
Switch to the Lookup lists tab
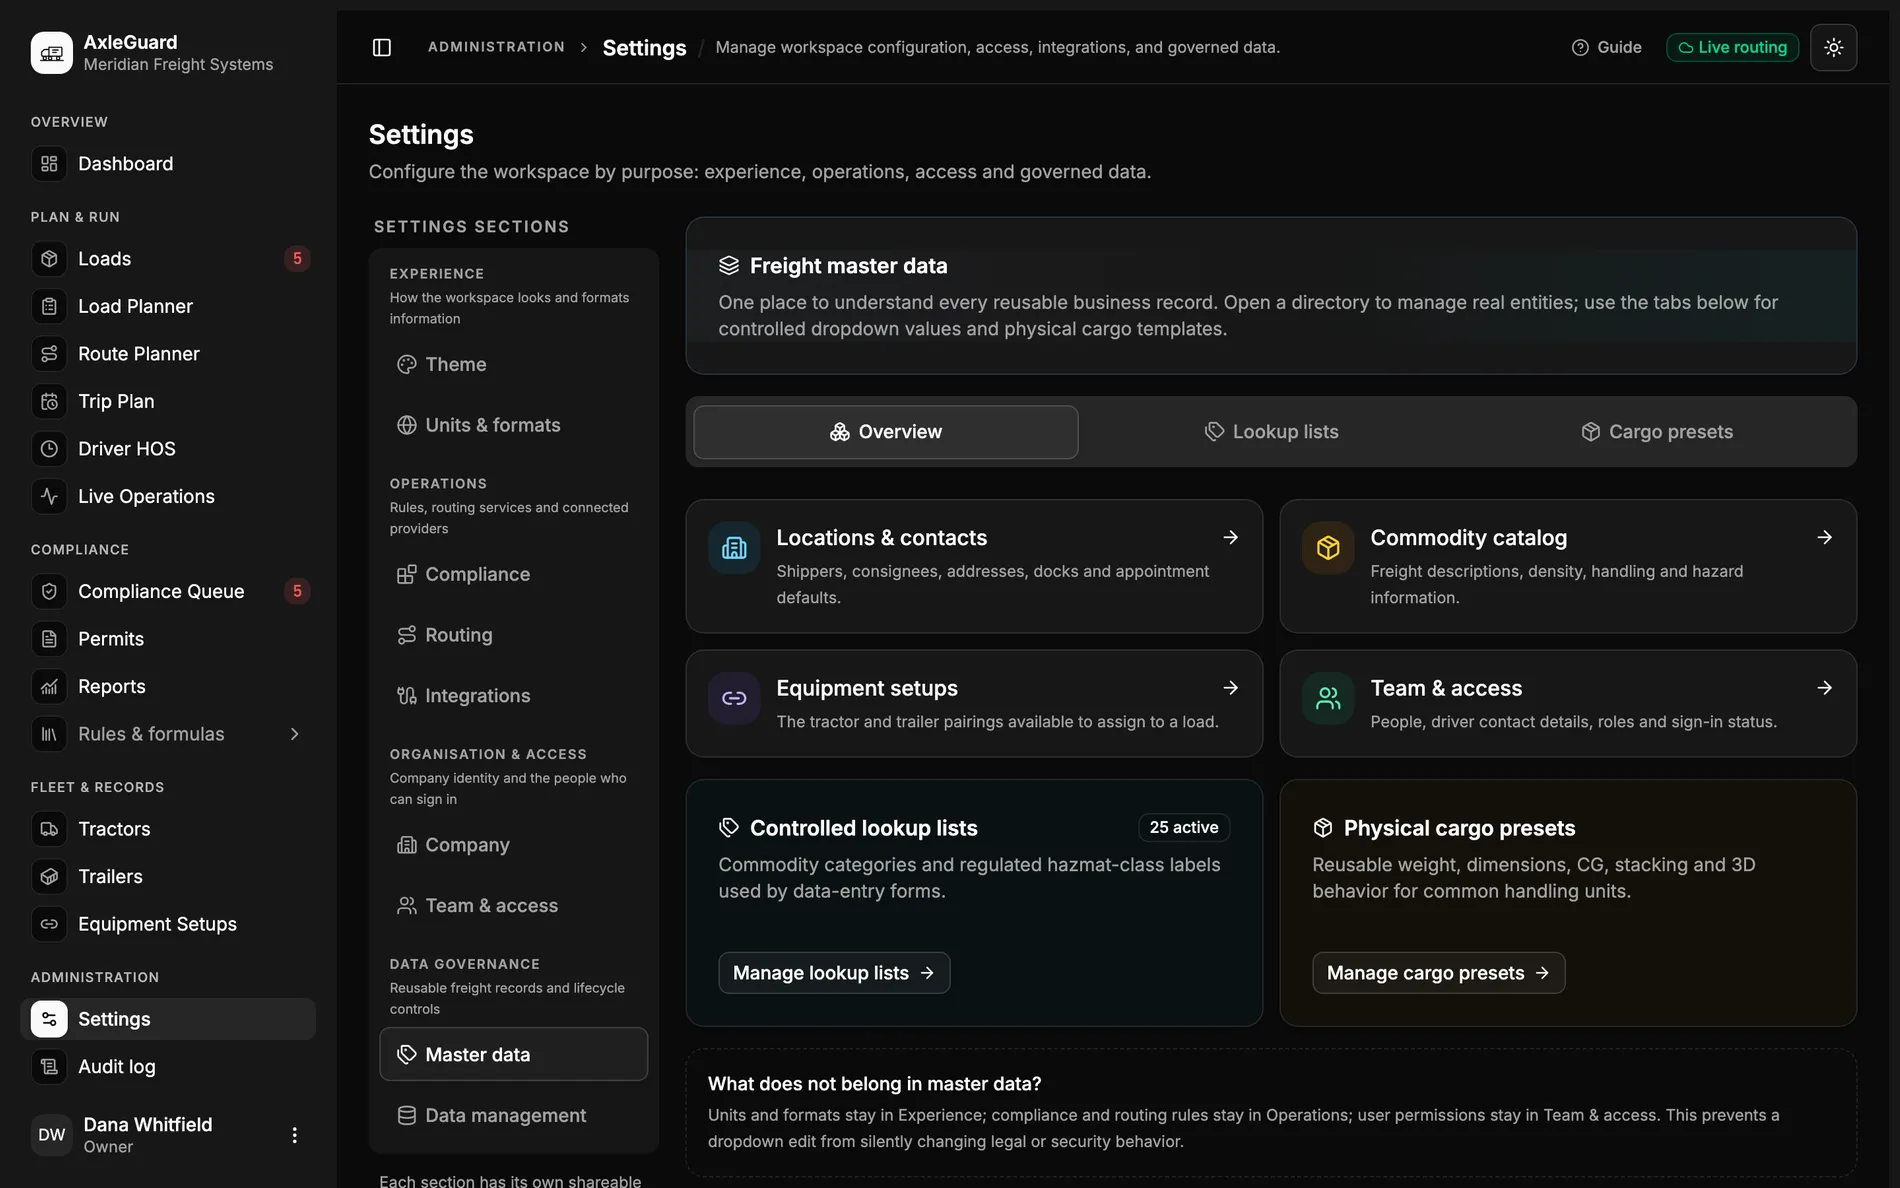point(1271,432)
